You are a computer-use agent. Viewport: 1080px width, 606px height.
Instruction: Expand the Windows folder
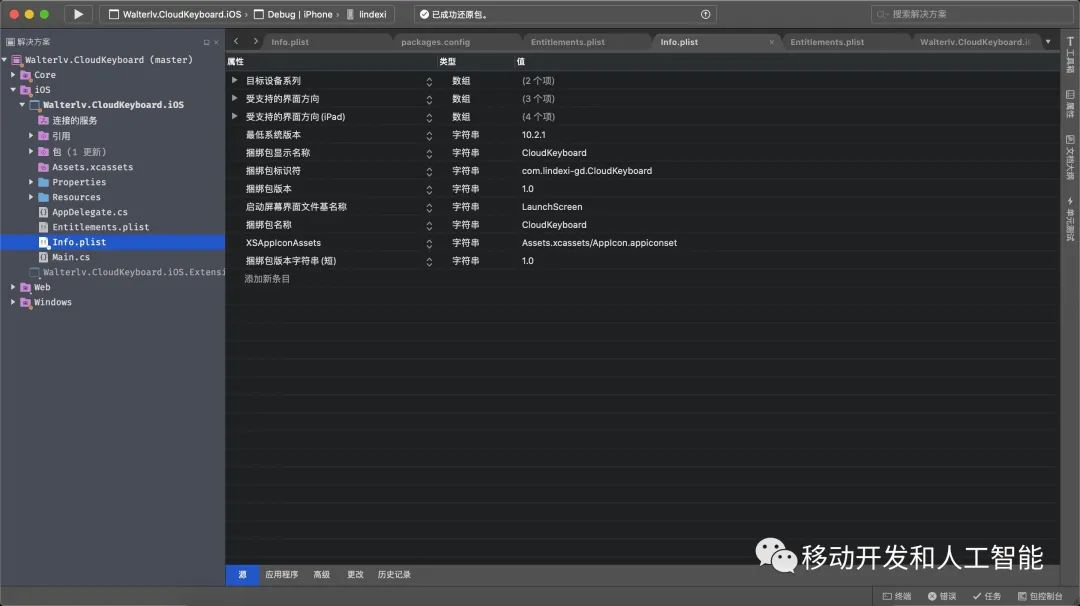click(x=13, y=302)
